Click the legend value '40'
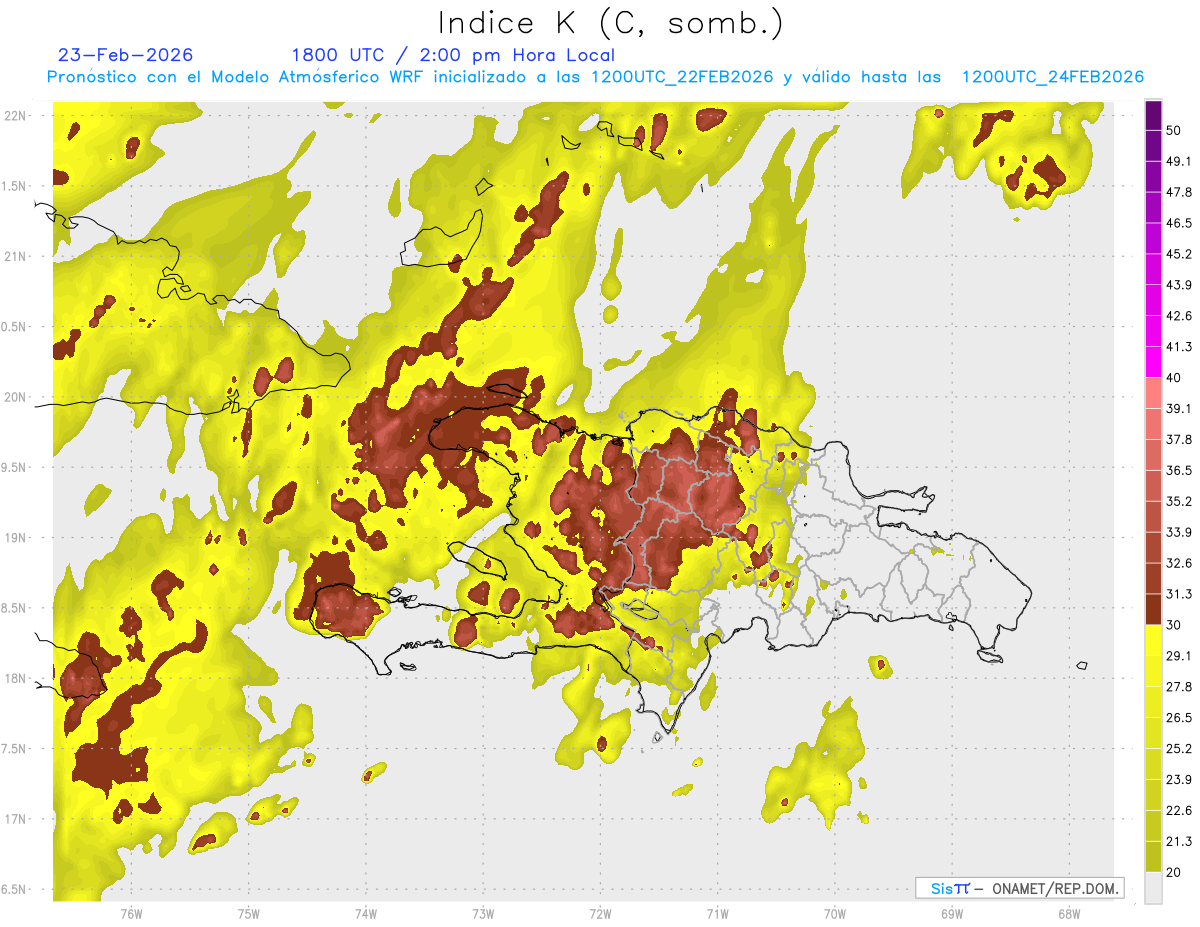Screen dimensions: 1200x927 coord(1175,378)
